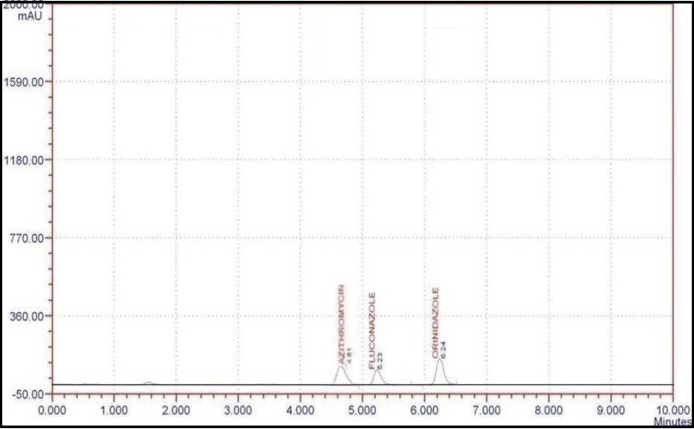The image size is (694, 429).
Task: Click the Azithromycin peak label
Action: [339, 322]
